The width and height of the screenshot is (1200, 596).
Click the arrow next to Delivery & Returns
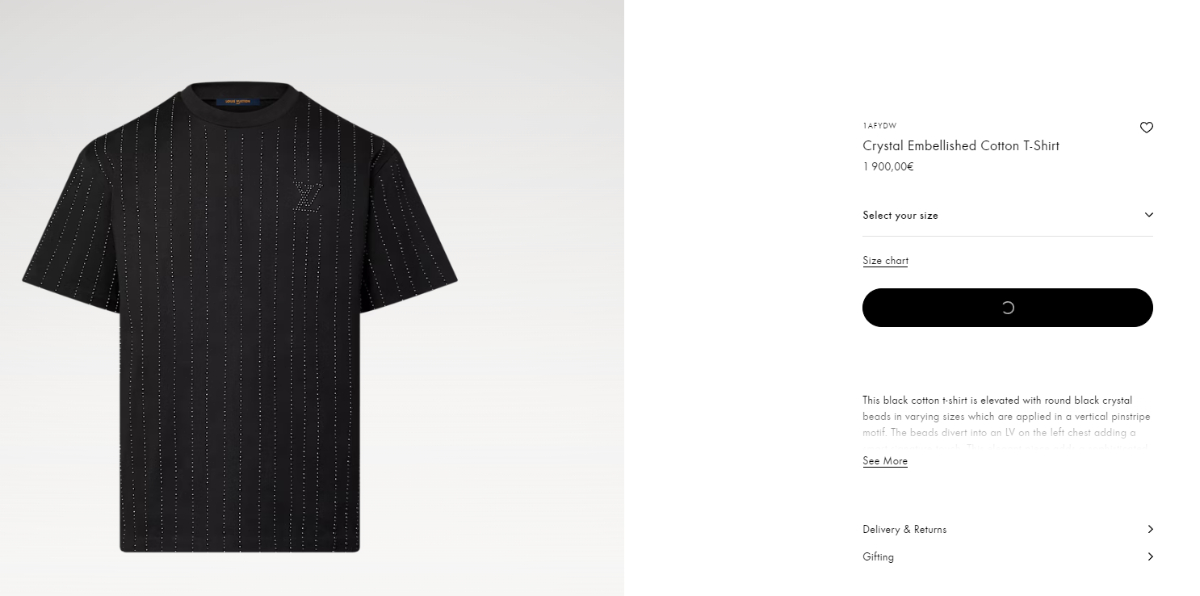click(1150, 529)
